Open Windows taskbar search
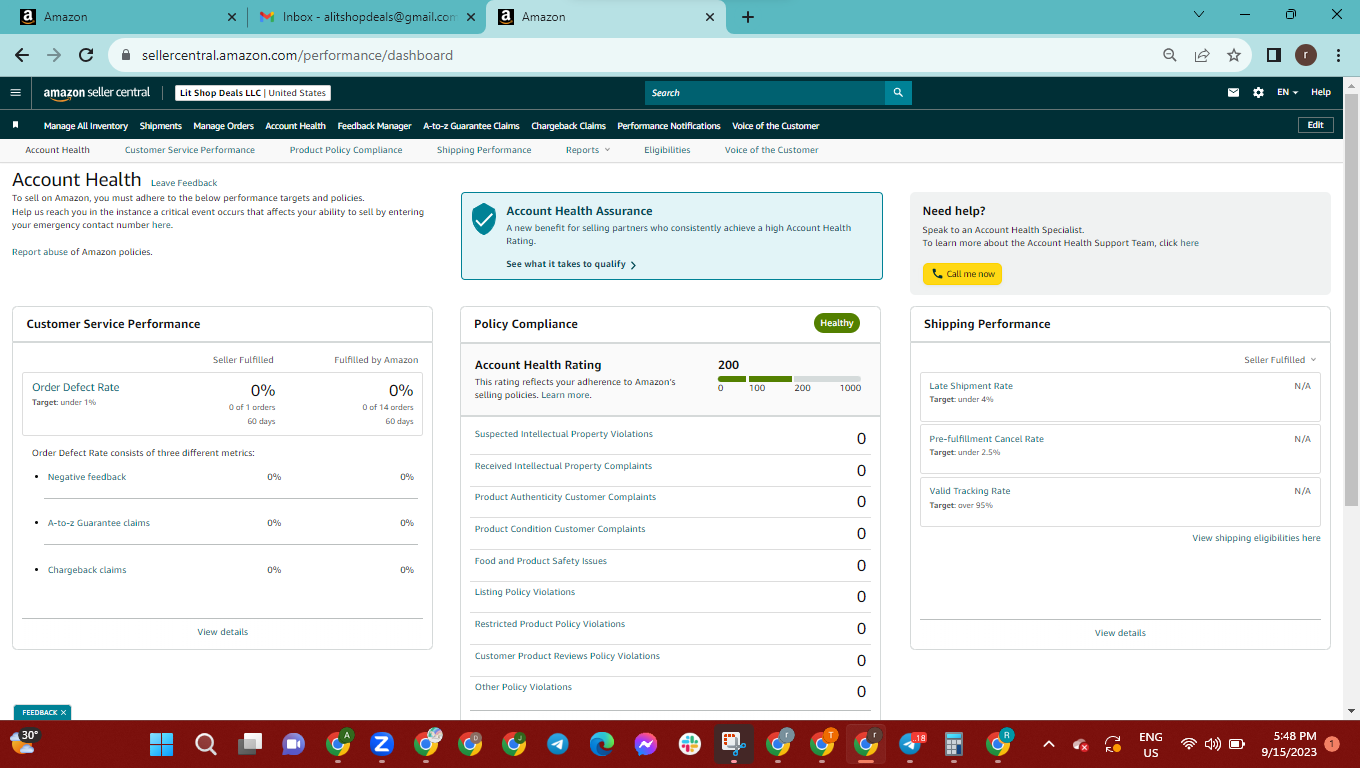1360x768 pixels. [x=205, y=744]
